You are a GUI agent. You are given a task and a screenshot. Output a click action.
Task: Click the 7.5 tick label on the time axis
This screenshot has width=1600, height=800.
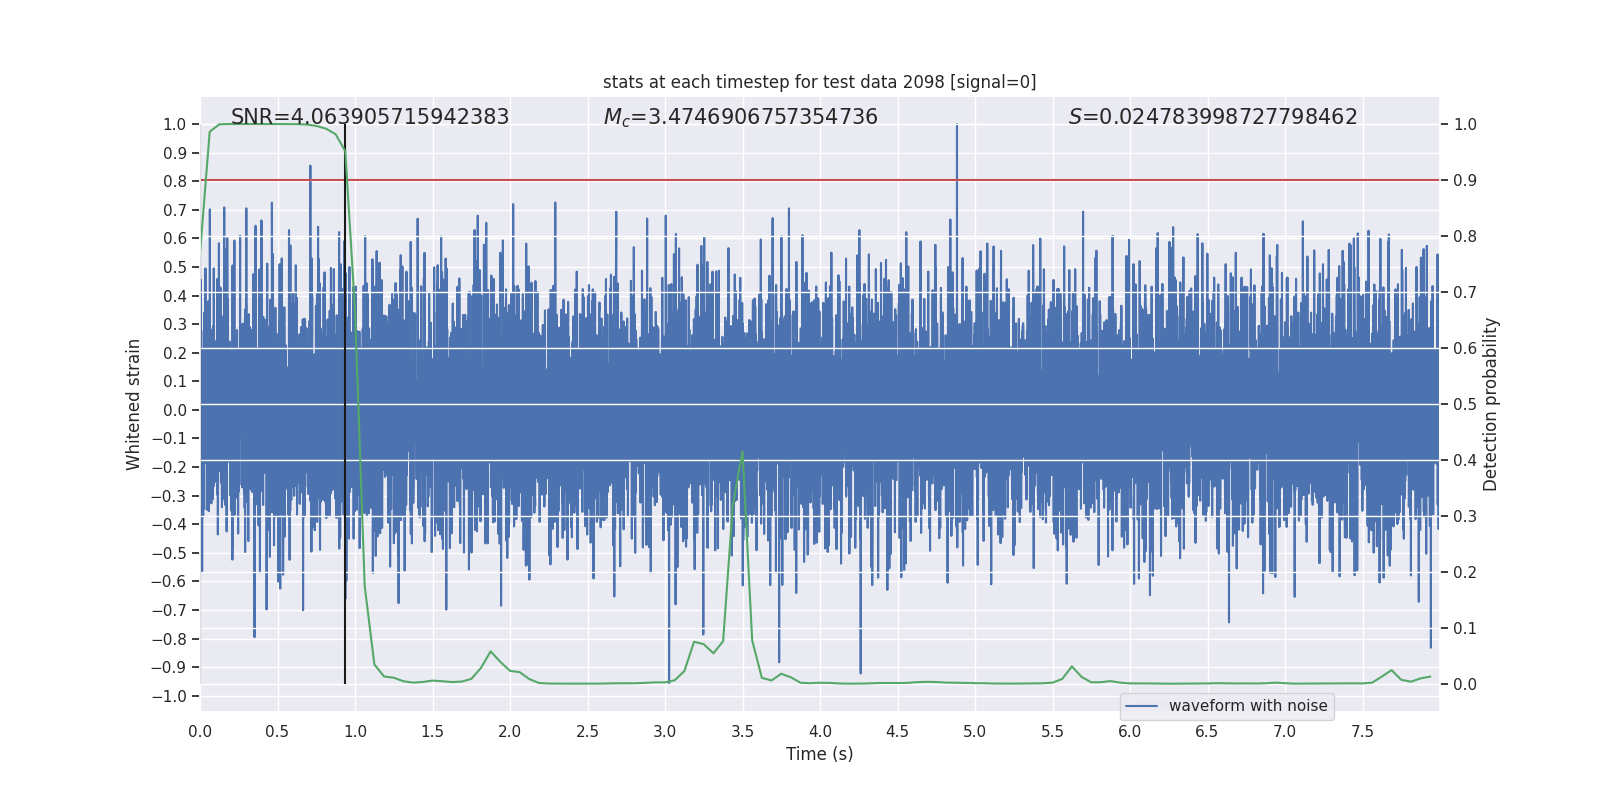point(1362,731)
